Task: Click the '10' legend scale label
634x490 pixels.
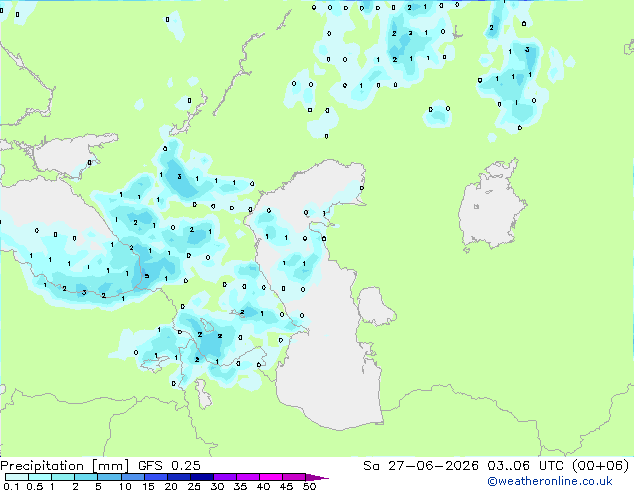Action: click(125, 486)
